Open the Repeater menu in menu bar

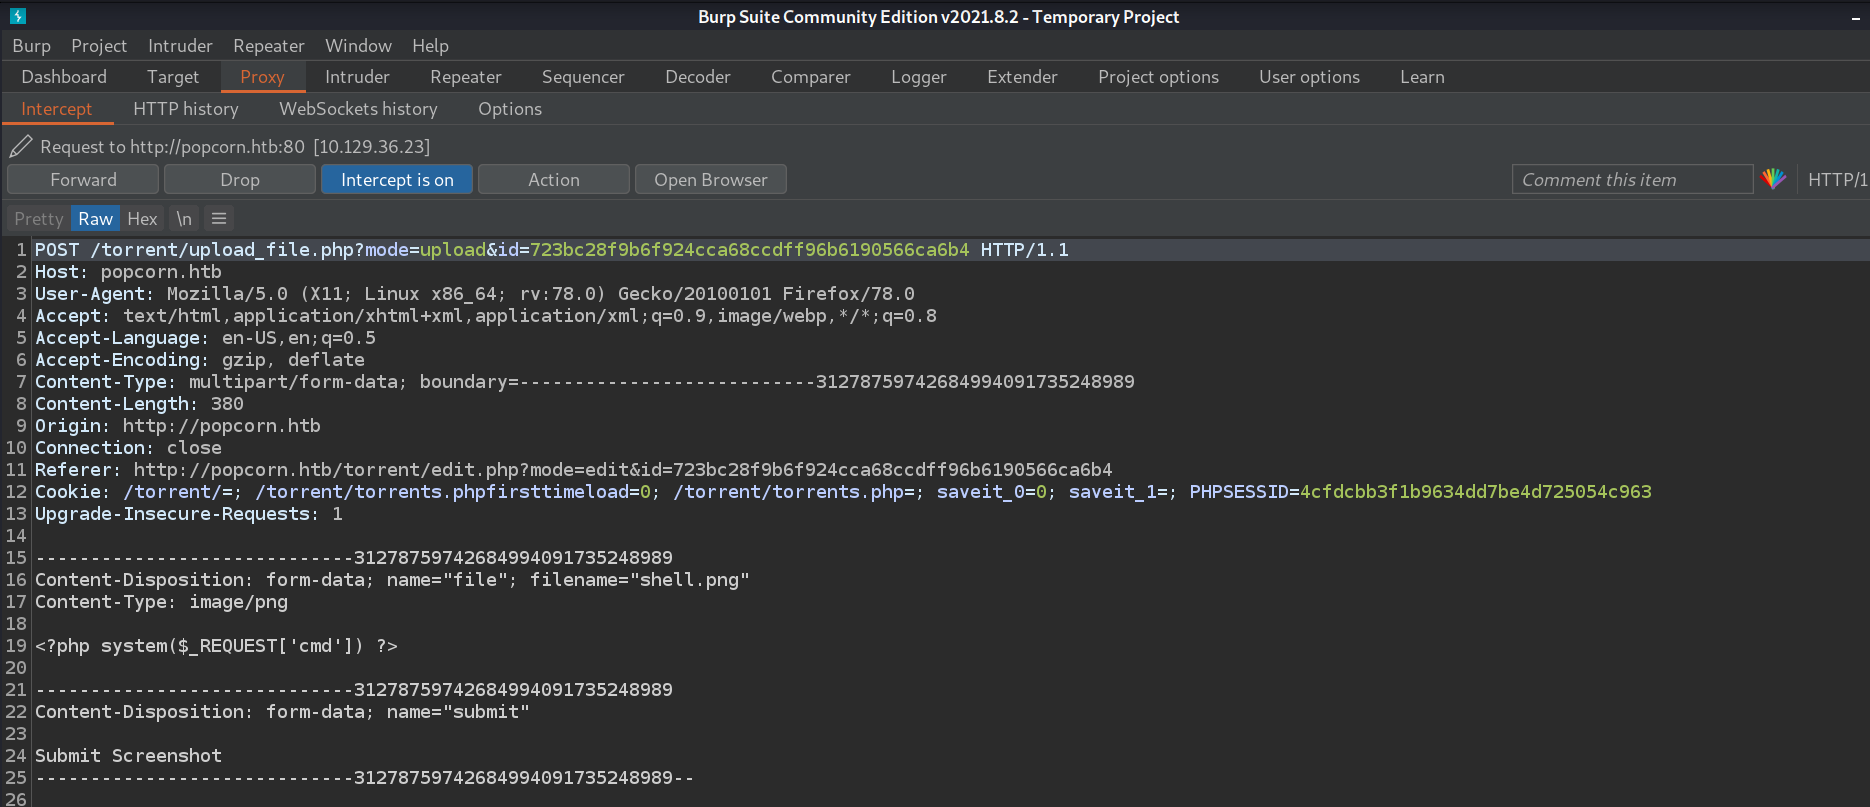click(x=269, y=46)
